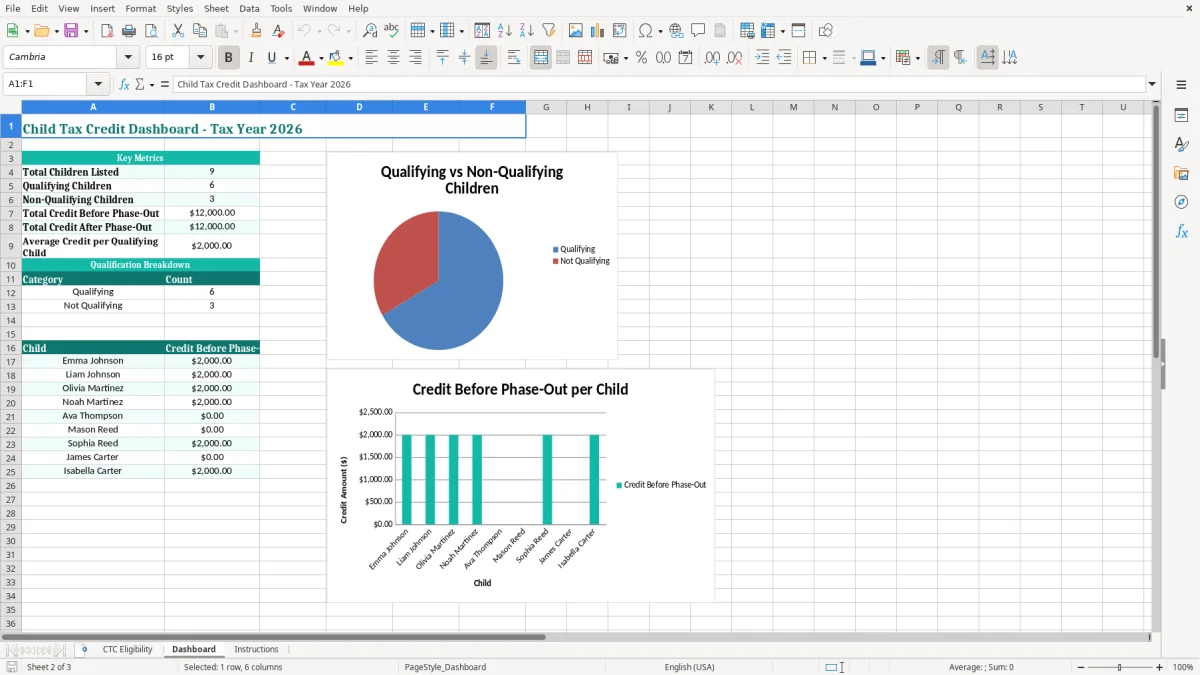1200x675 pixels.
Task: Click the Print icon
Action: click(x=129, y=31)
